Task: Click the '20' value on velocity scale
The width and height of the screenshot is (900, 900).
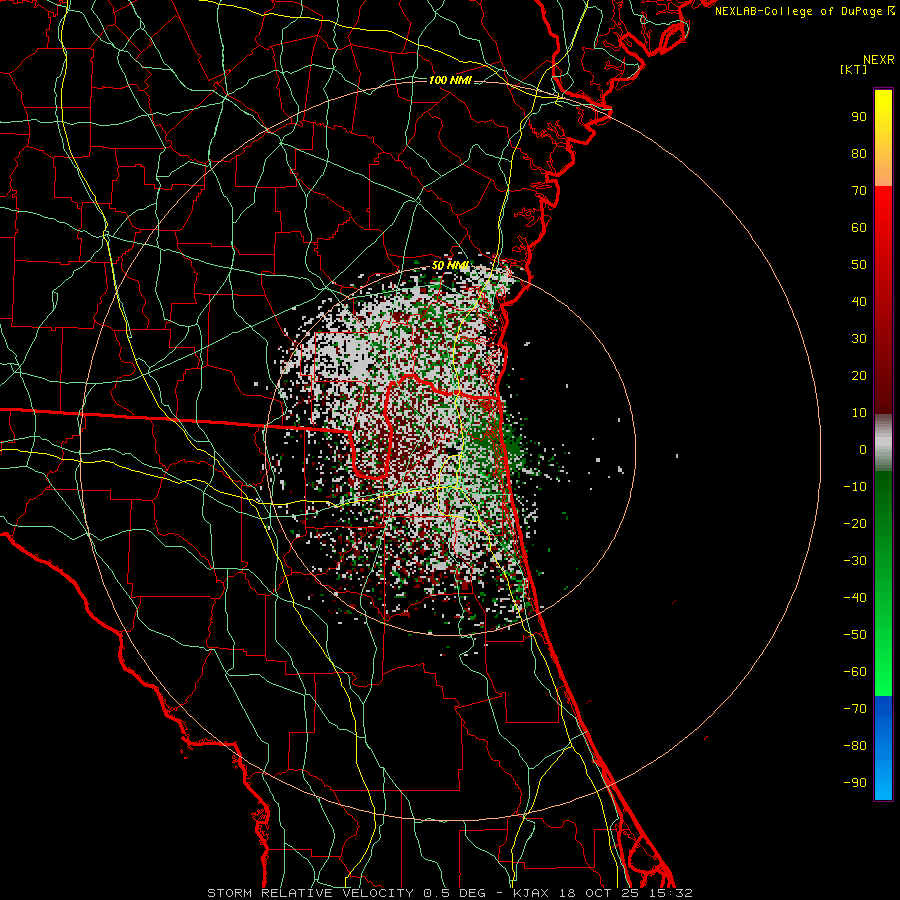Action: point(859,376)
